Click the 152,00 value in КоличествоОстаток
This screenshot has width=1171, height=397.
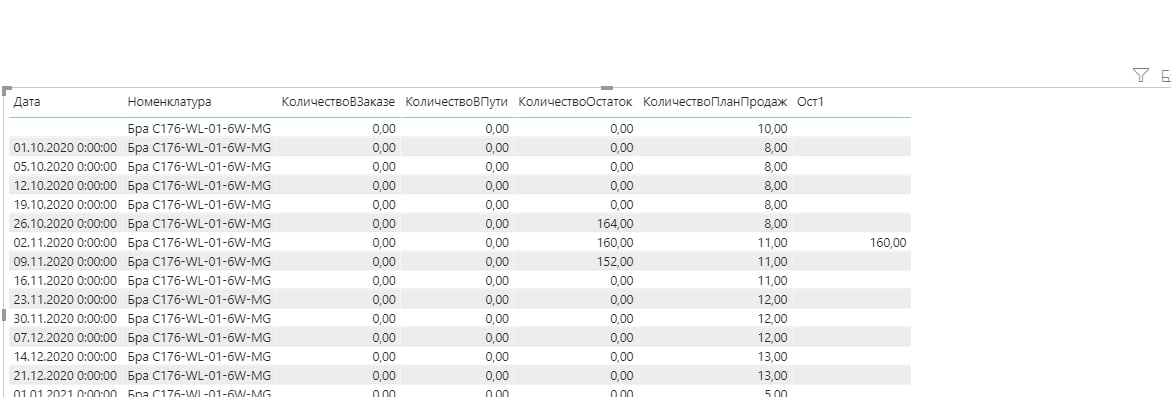[x=615, y=261]
